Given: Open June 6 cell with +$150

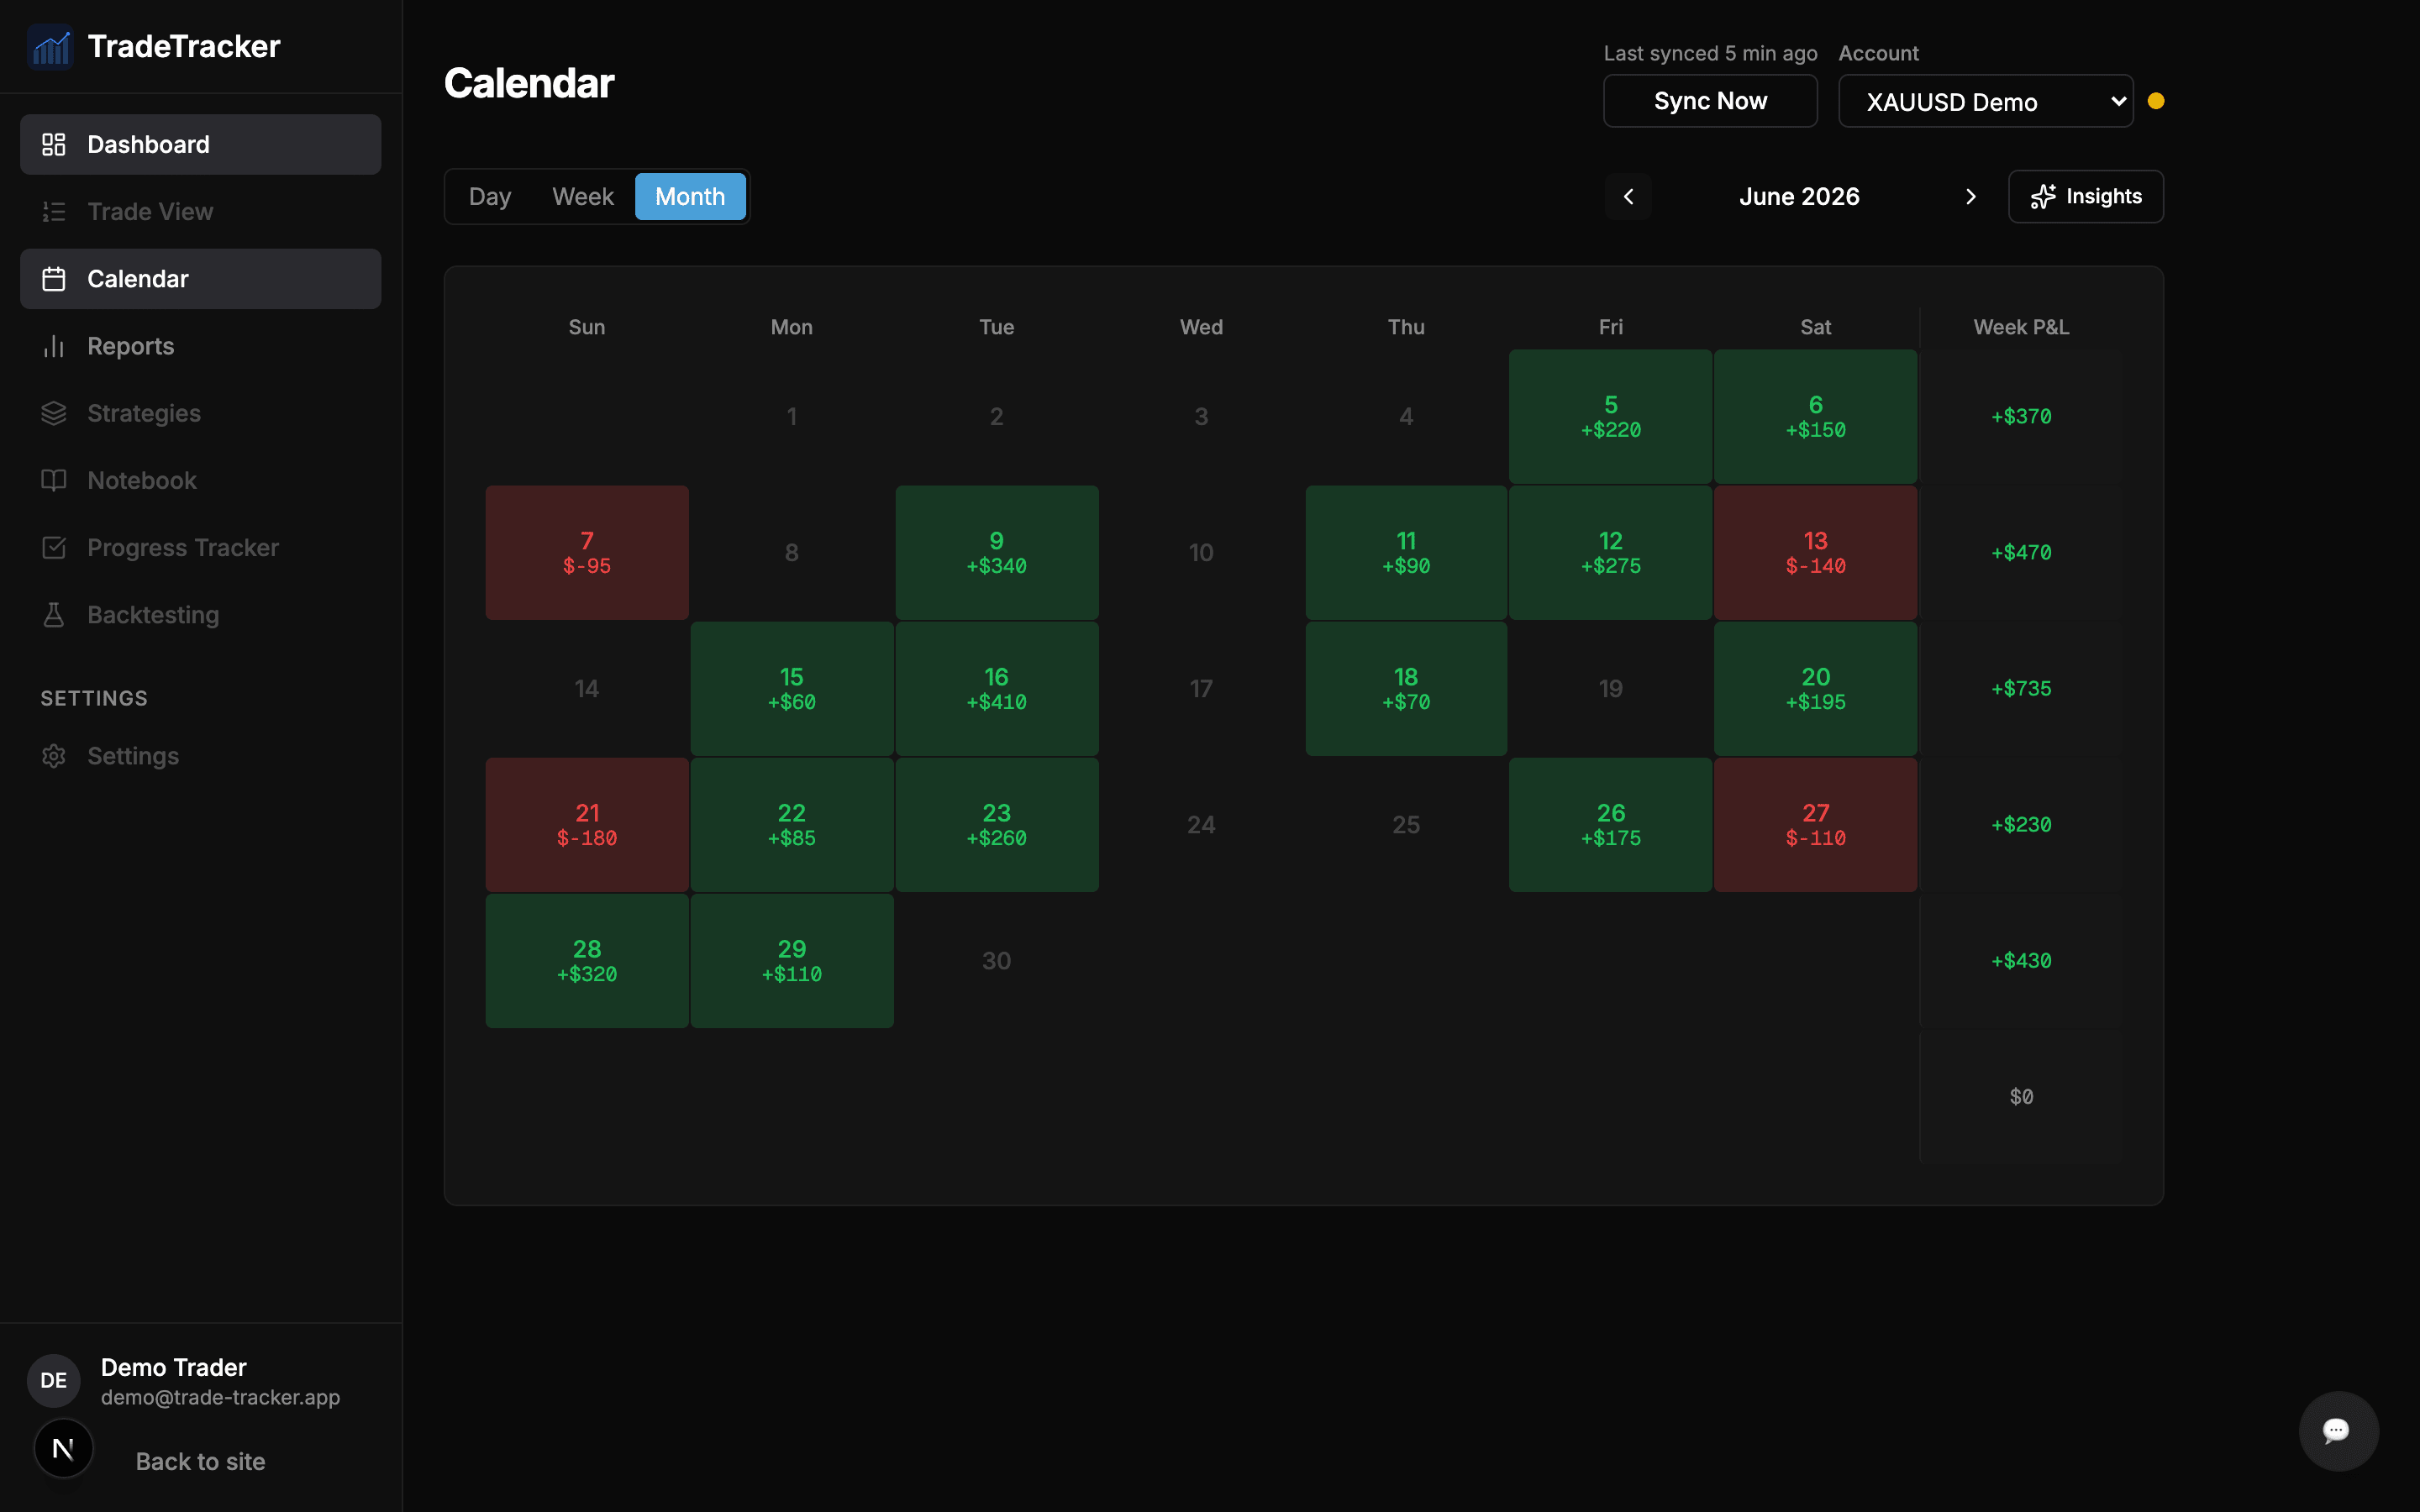Looking at the screenshot, I should 1815,417.
